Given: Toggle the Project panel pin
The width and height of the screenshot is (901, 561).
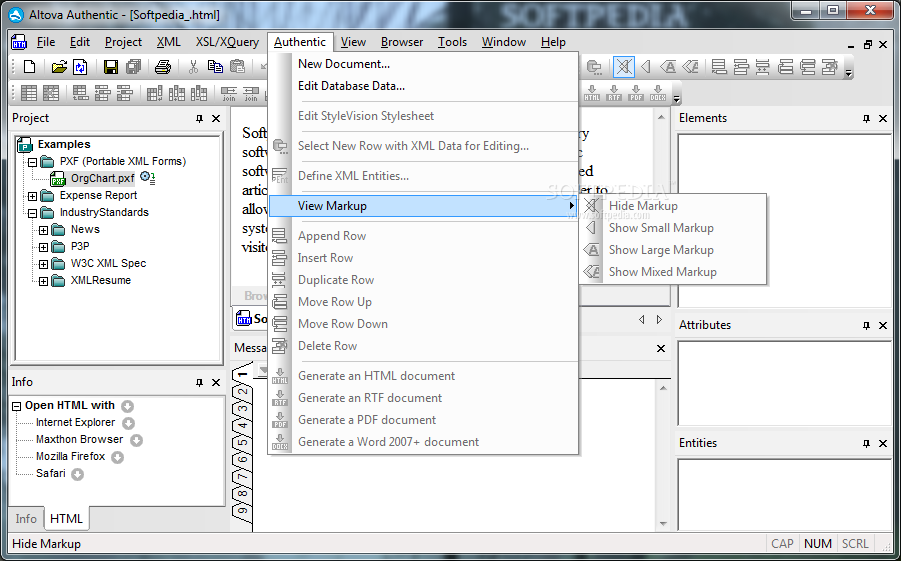Looking at the screenshot, I should tap(199, 118).
